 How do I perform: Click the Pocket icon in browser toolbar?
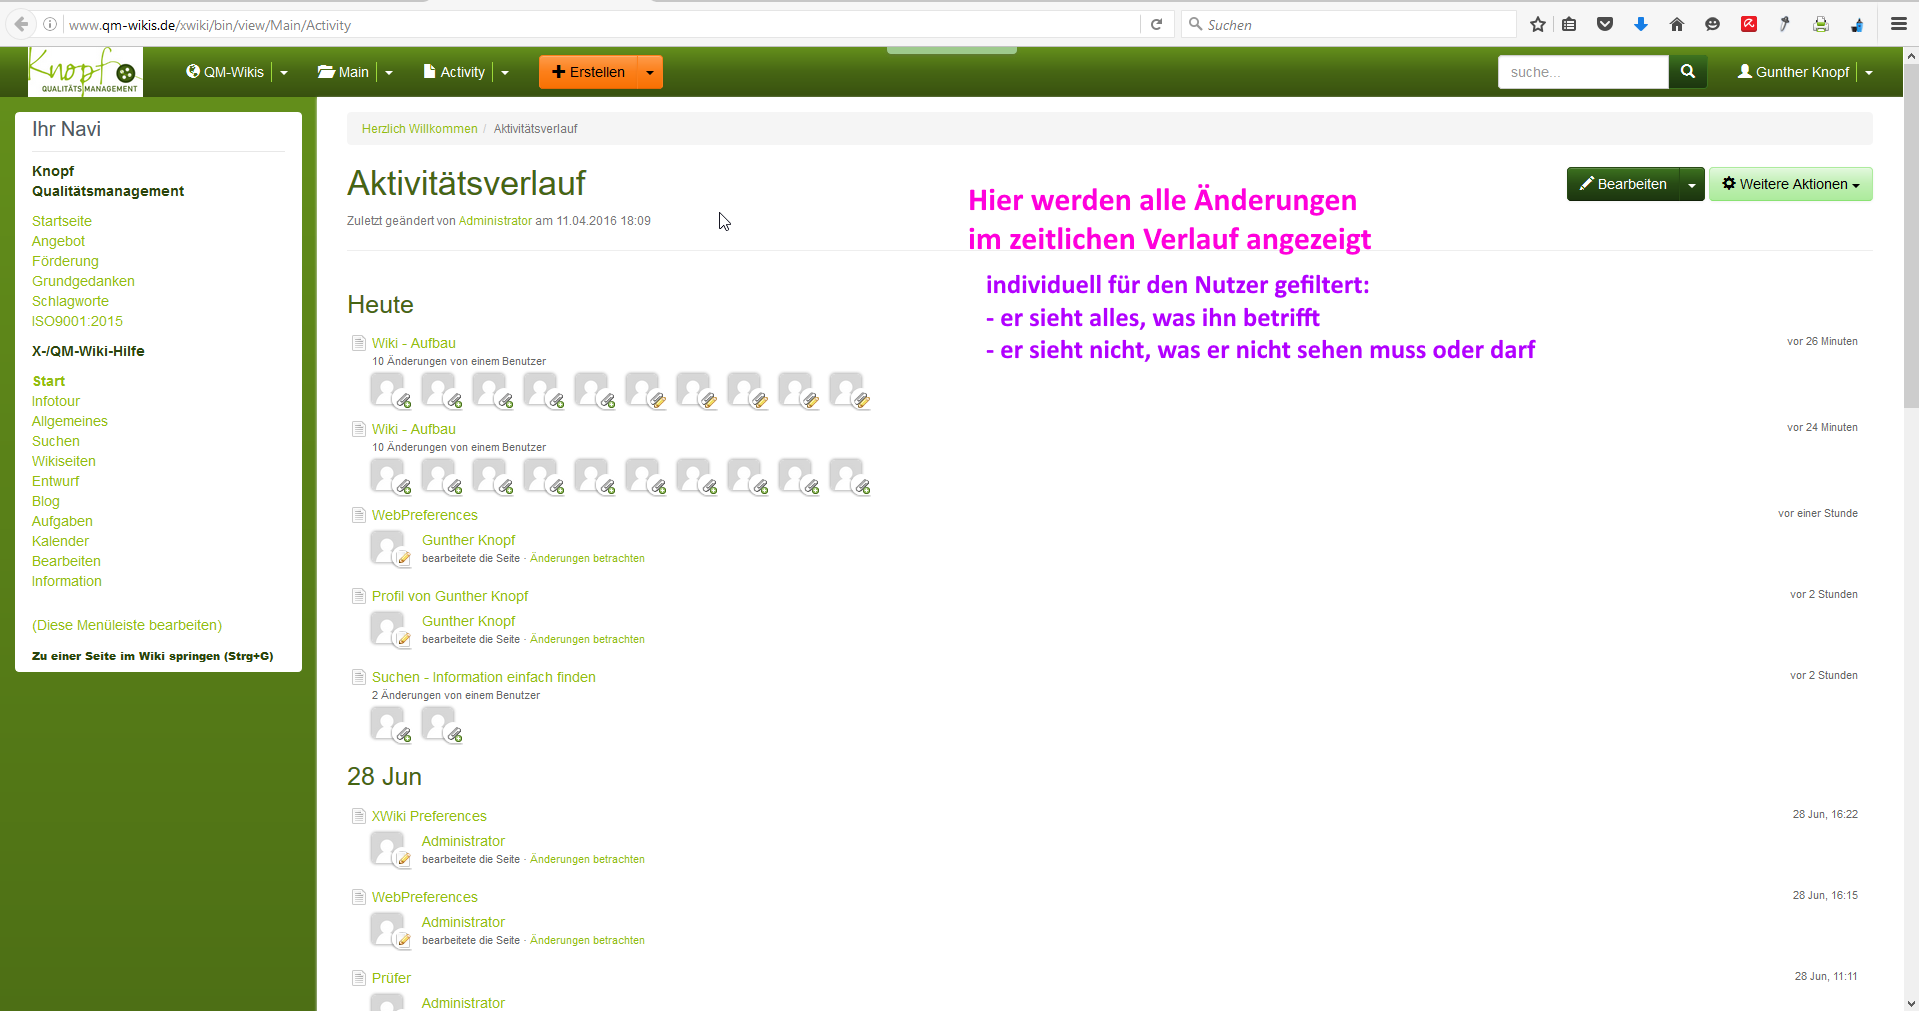pos(1605,25)
